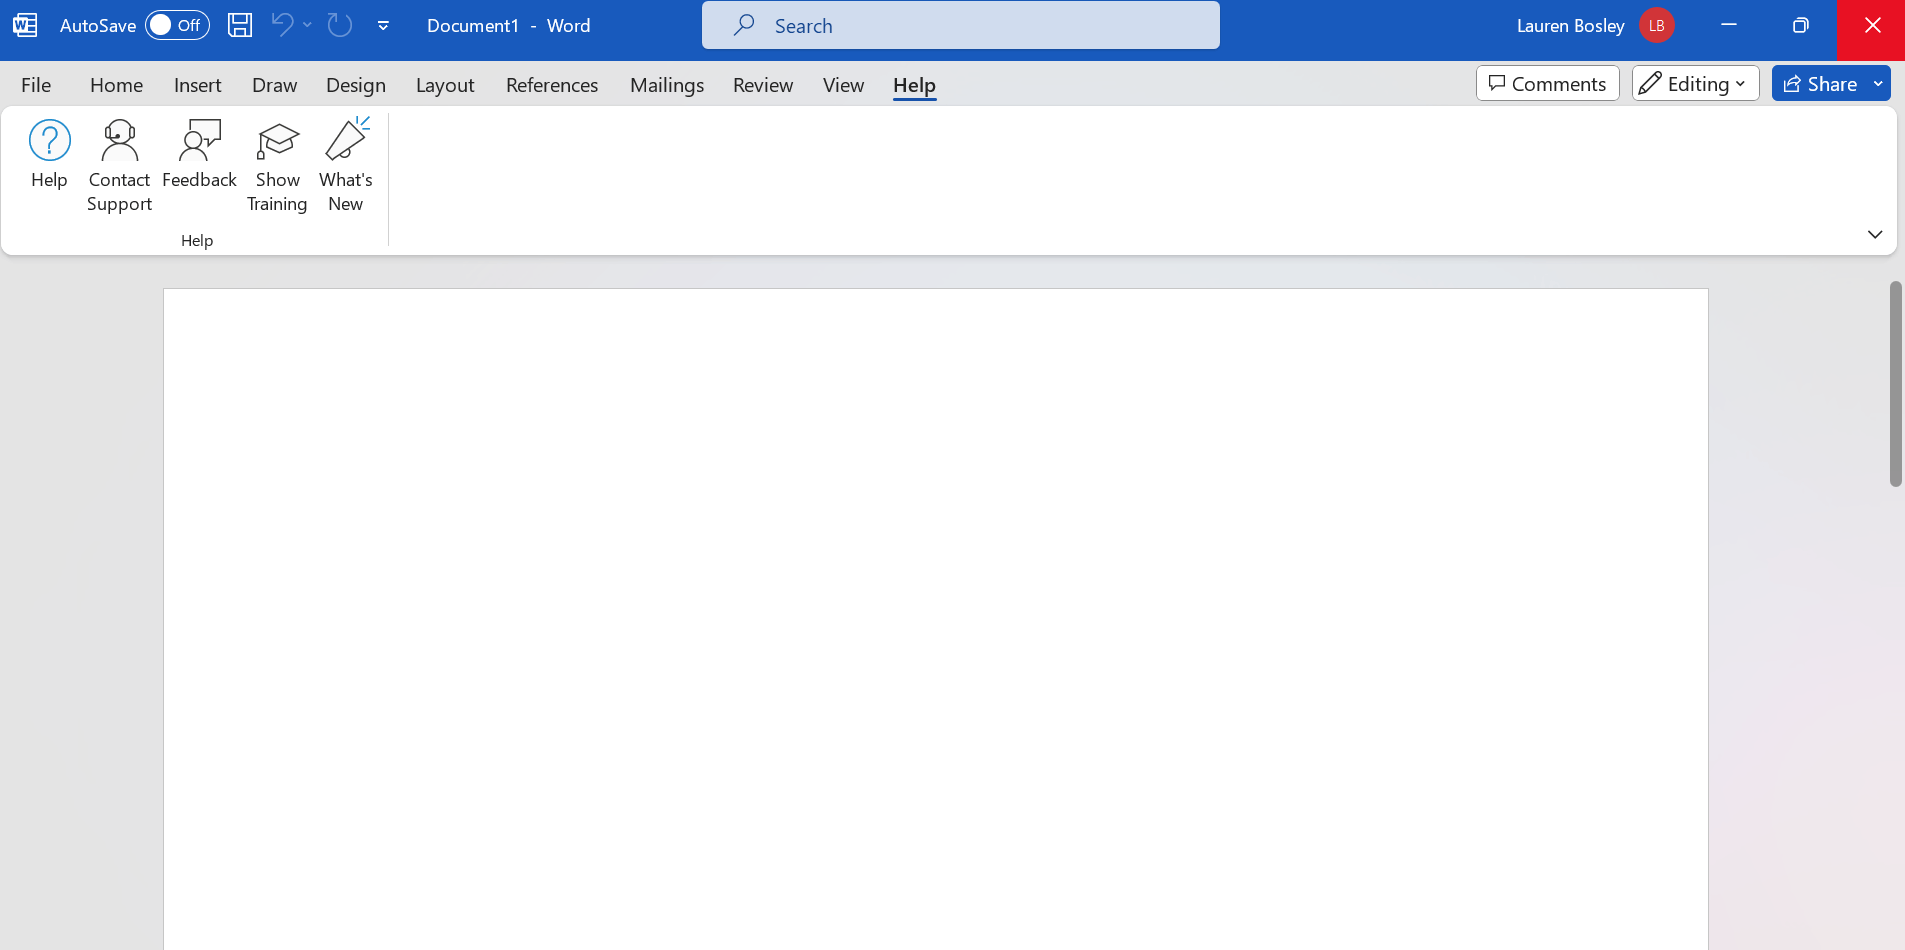Toggle AutoSave switch on
The image size is (1905, 950).
pos(177,25)
